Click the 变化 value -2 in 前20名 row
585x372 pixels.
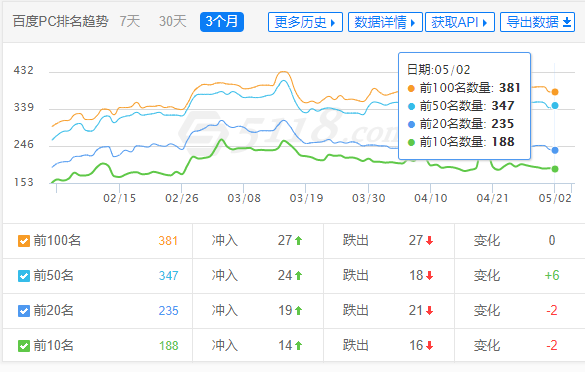[x=552, y=310]
